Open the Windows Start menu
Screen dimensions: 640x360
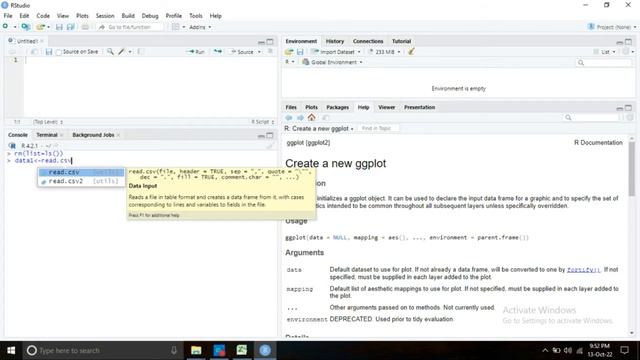pos(11,350)
